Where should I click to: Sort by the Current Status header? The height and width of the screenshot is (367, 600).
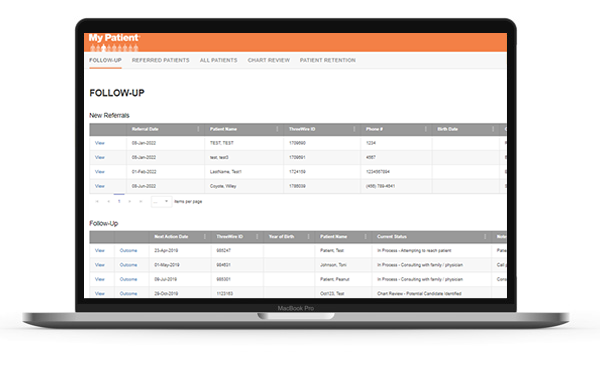coord(391,237)
